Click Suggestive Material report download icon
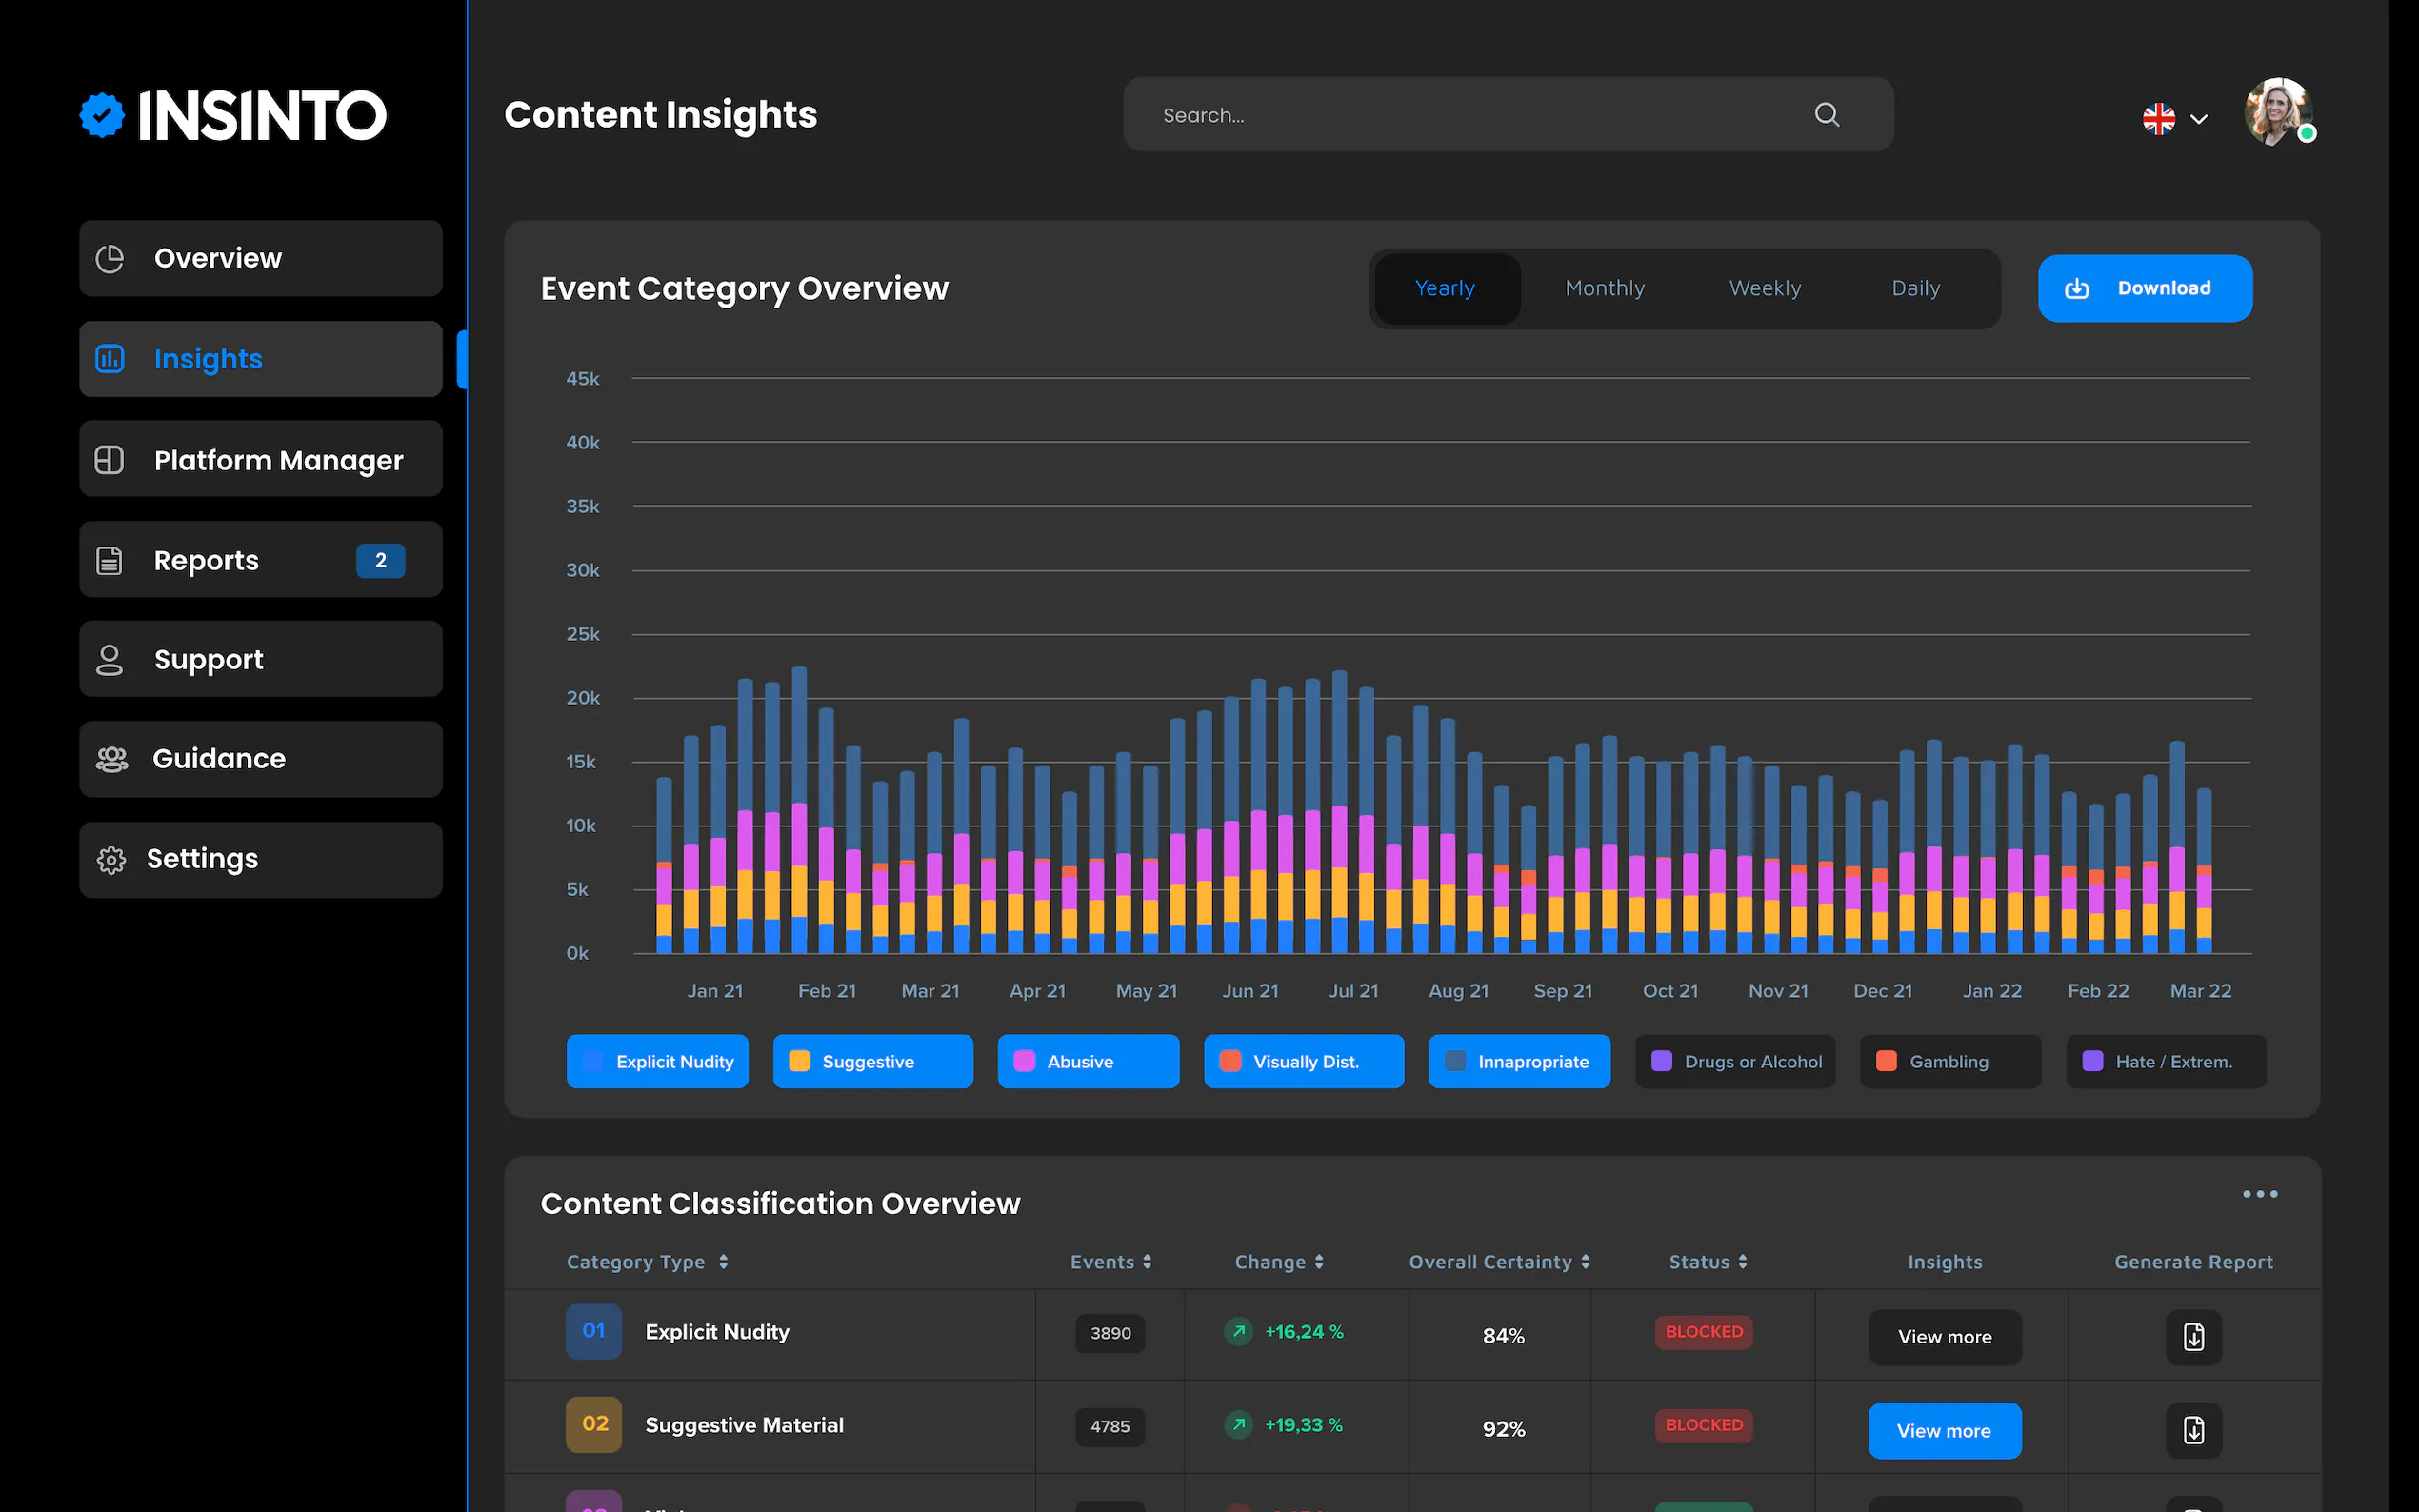This screenshot has width=2419, height=1512. coord(2193,1430)
